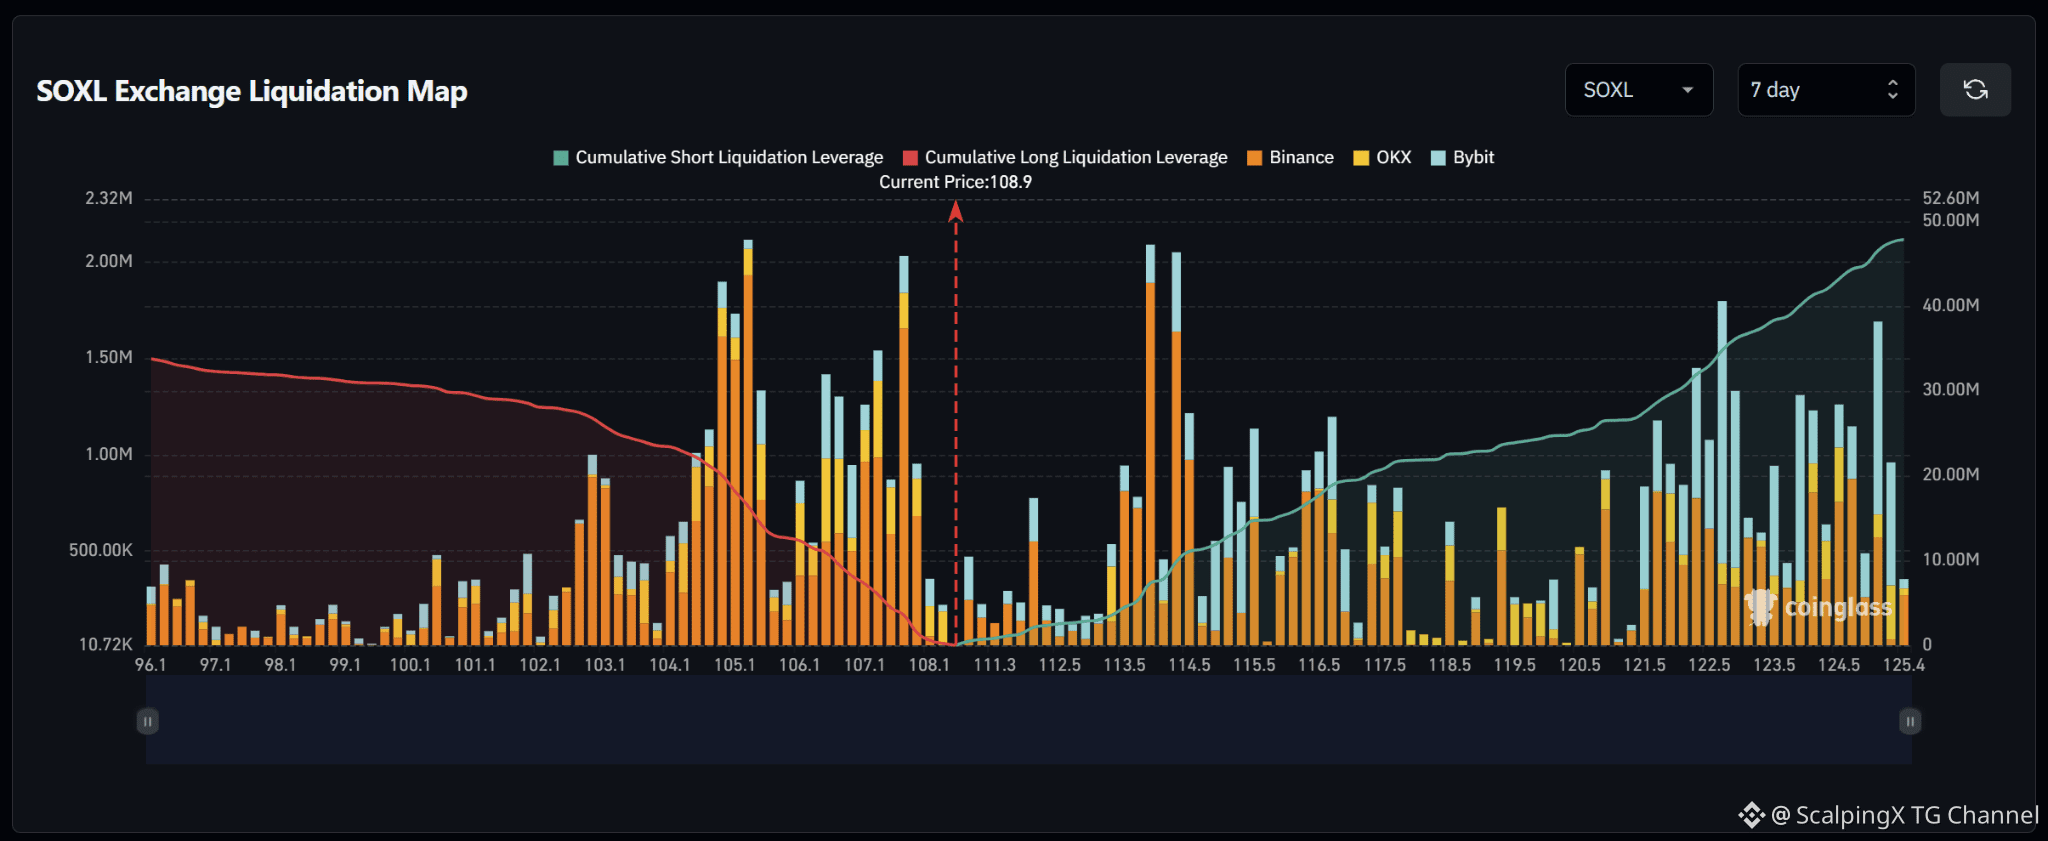Click the 117.5 price axis label

pyautogui.click(x=1385, y=665)
